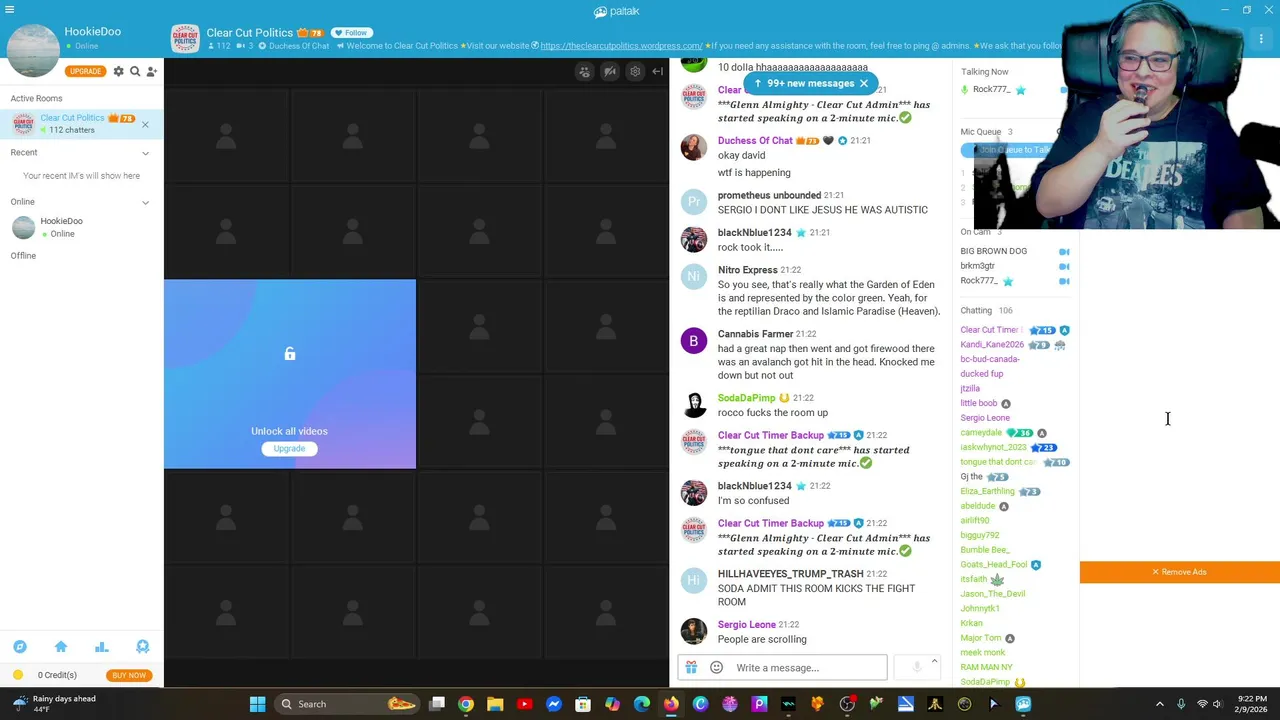This screenshot has width=1280, height=720.
Task: Collapse the Online section
Action: (x=145, y=202)
